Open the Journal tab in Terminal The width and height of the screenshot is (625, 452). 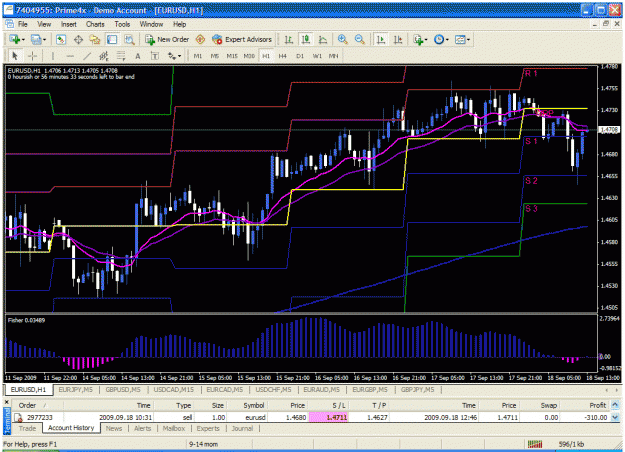242,428
